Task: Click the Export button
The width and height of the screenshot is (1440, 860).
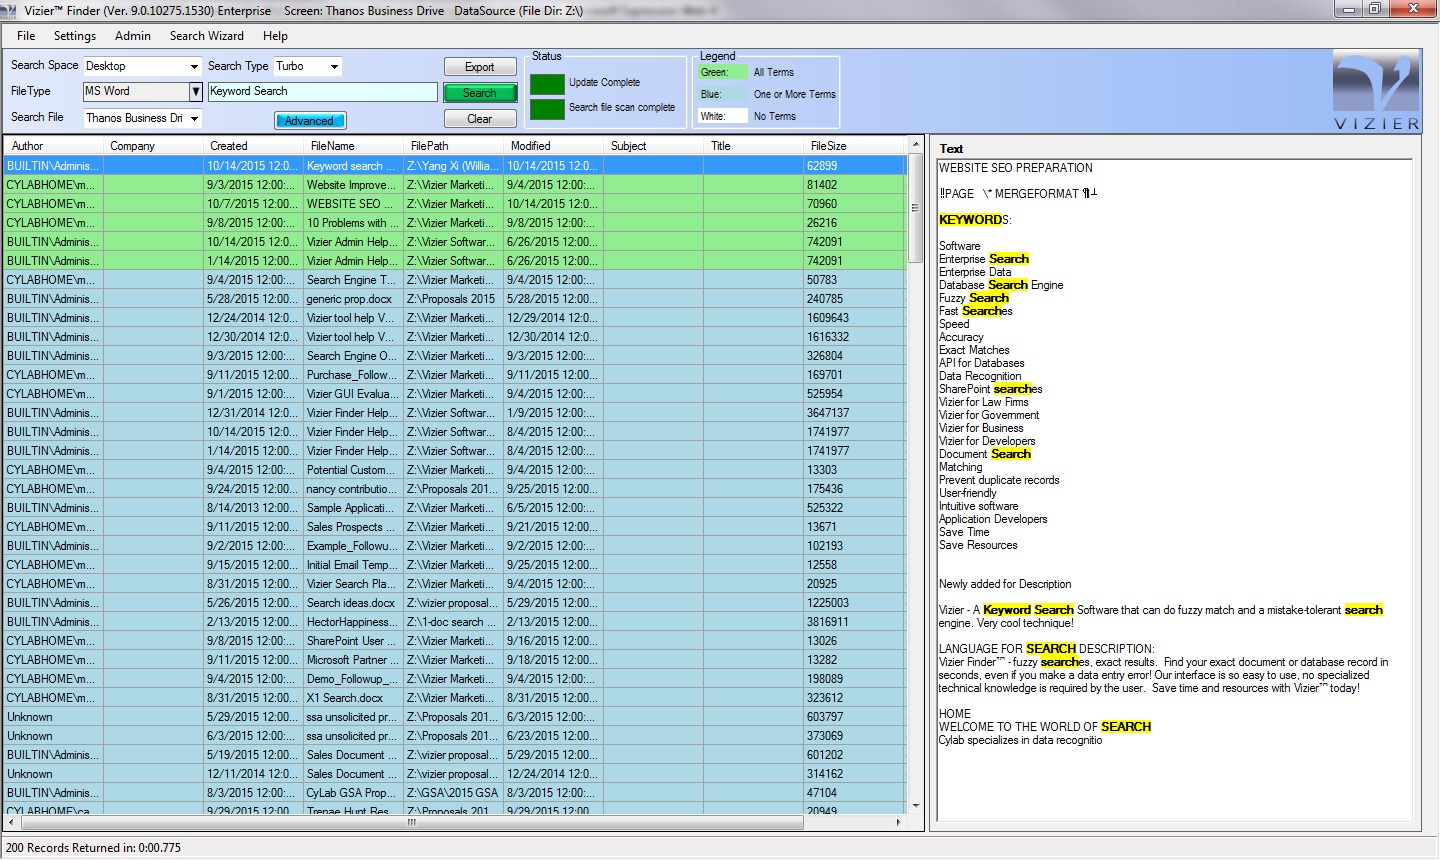Action: [480, 67]
